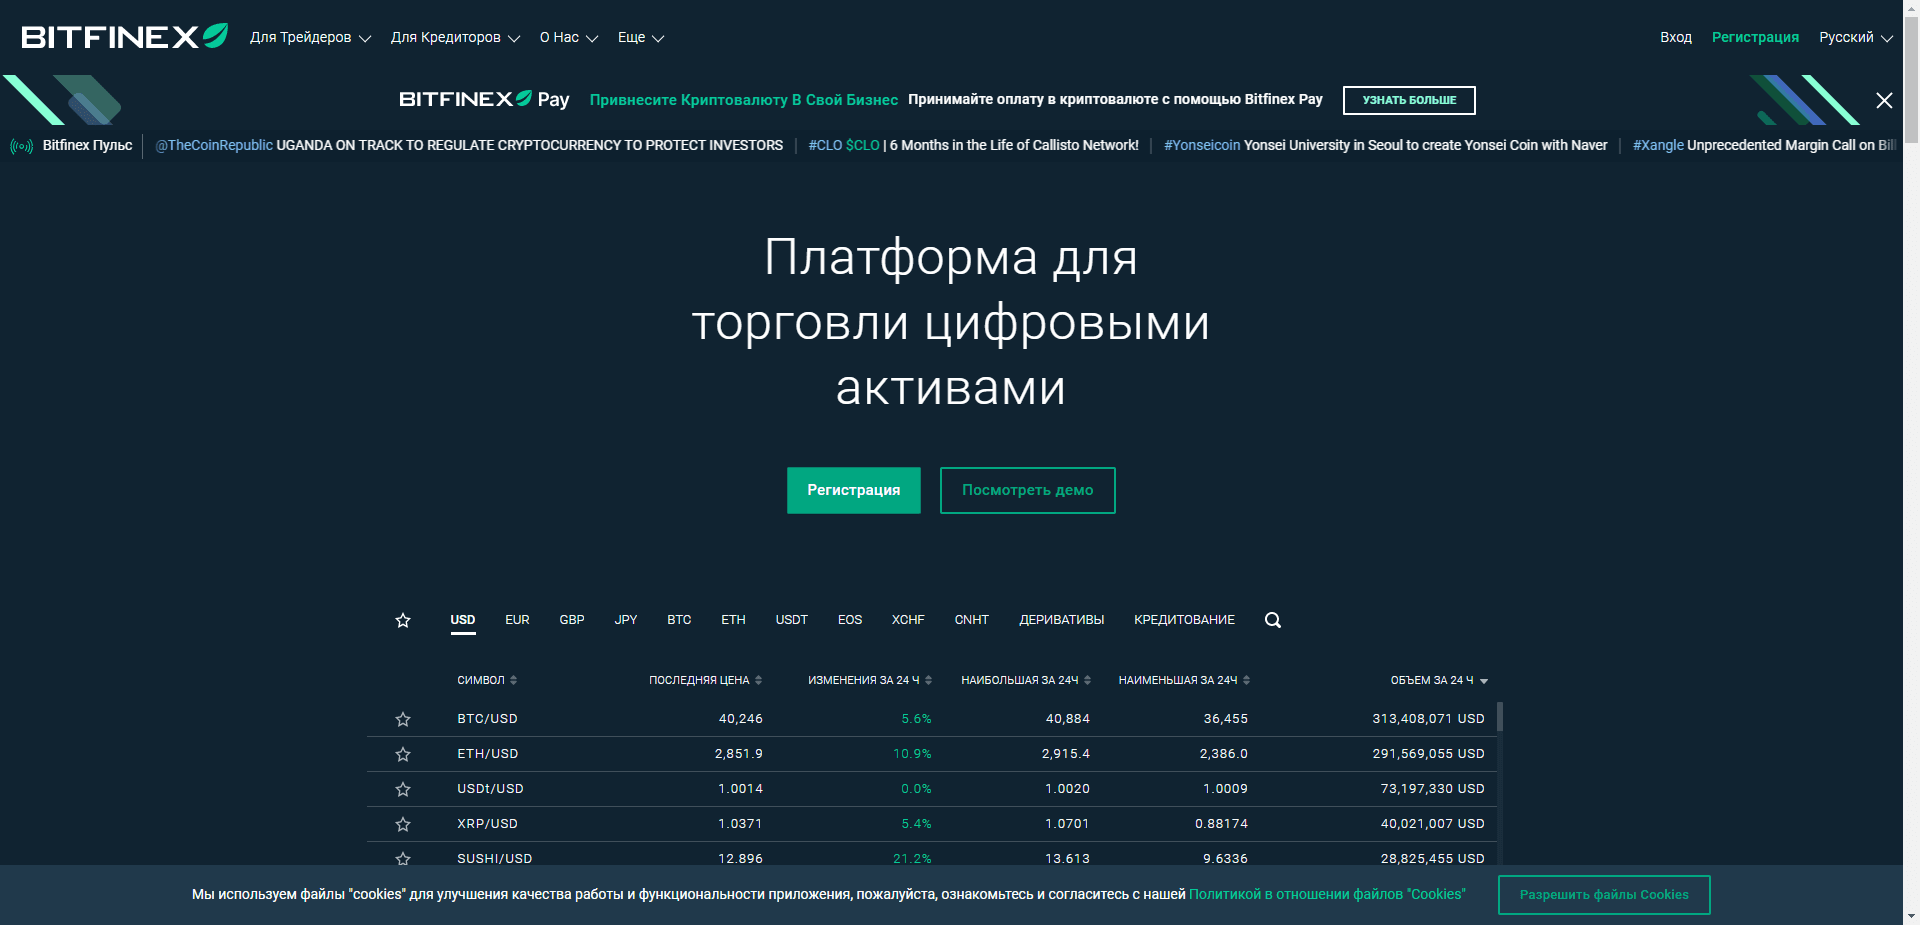
Task: Click the Разрешить файлы Cookies button
Action: click(1603, 895)
